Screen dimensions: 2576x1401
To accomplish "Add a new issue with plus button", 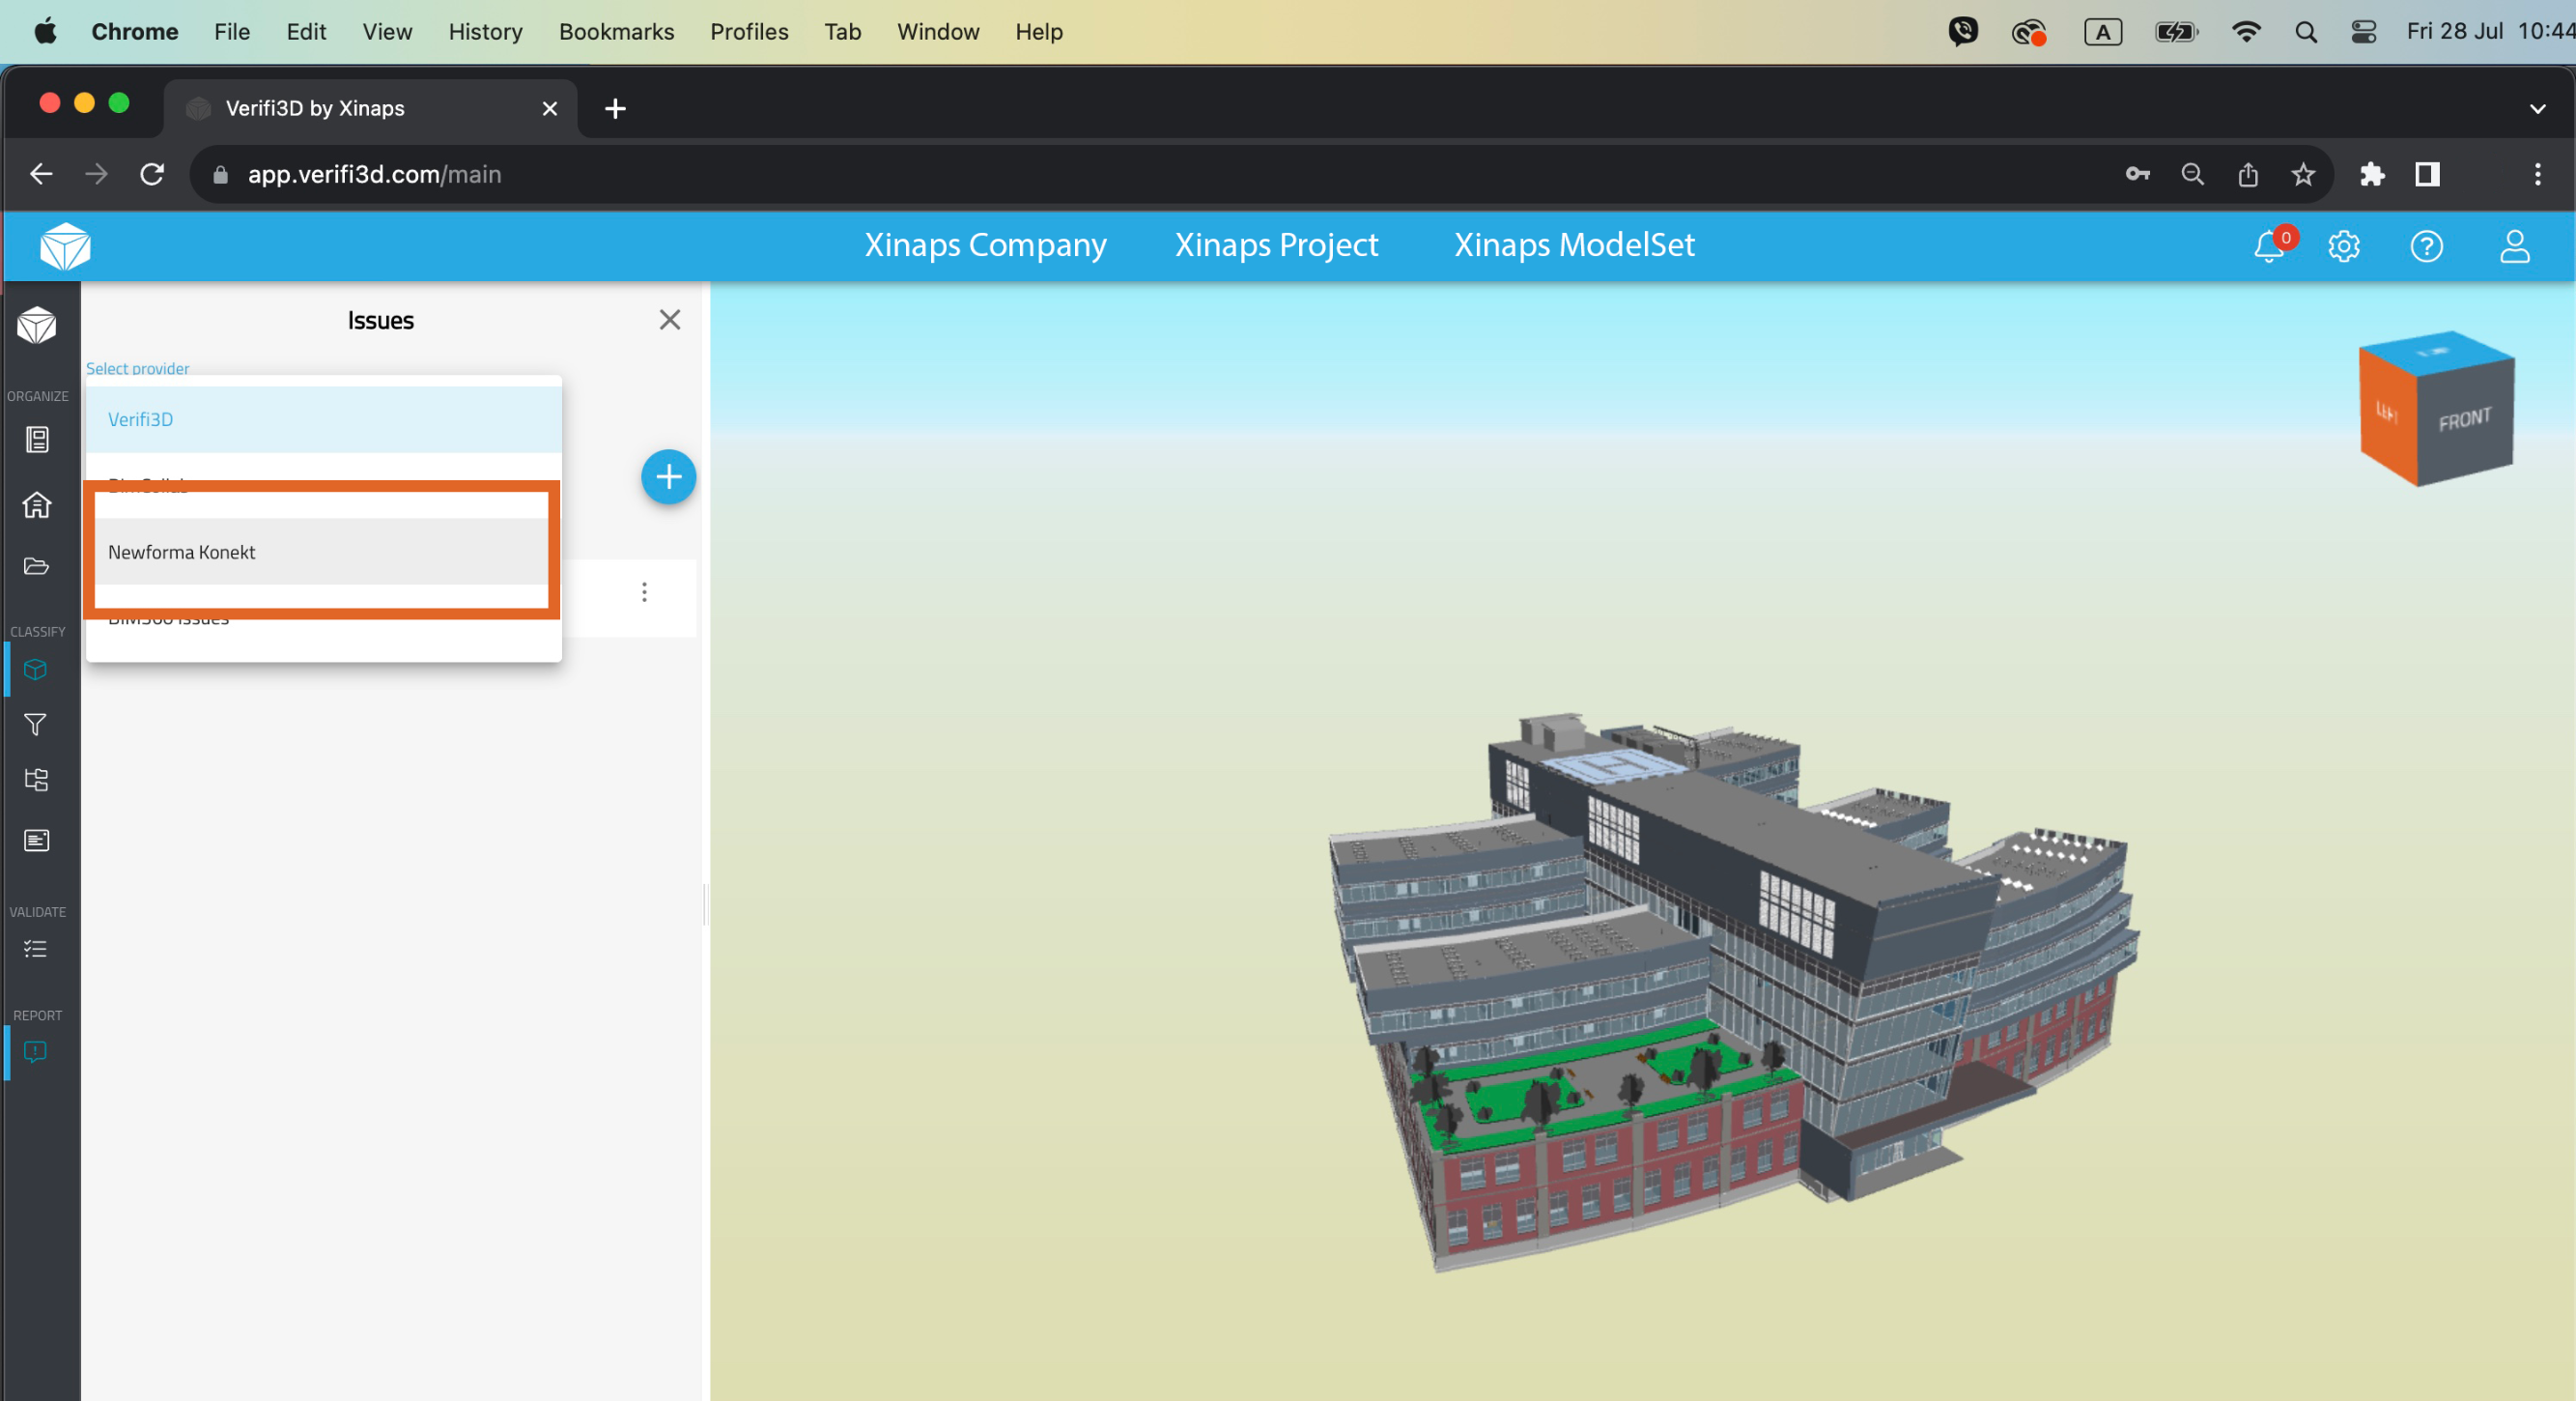I will (x=668, y=477).
